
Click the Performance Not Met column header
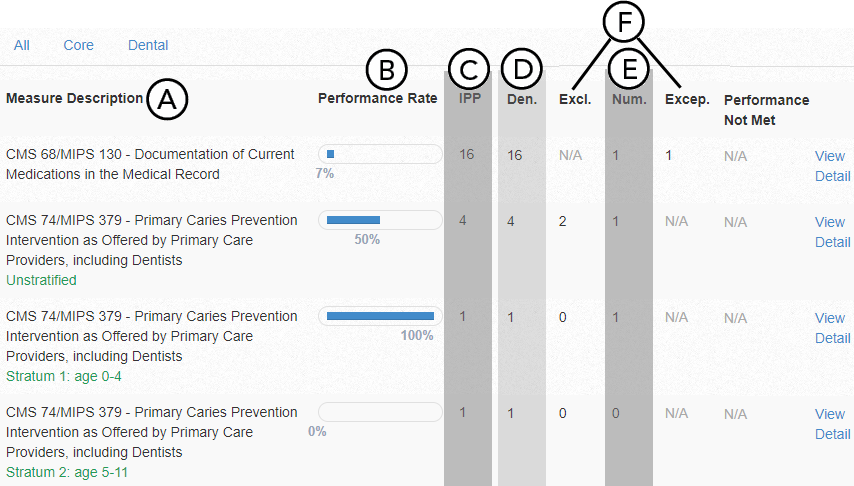pos(766,110)
